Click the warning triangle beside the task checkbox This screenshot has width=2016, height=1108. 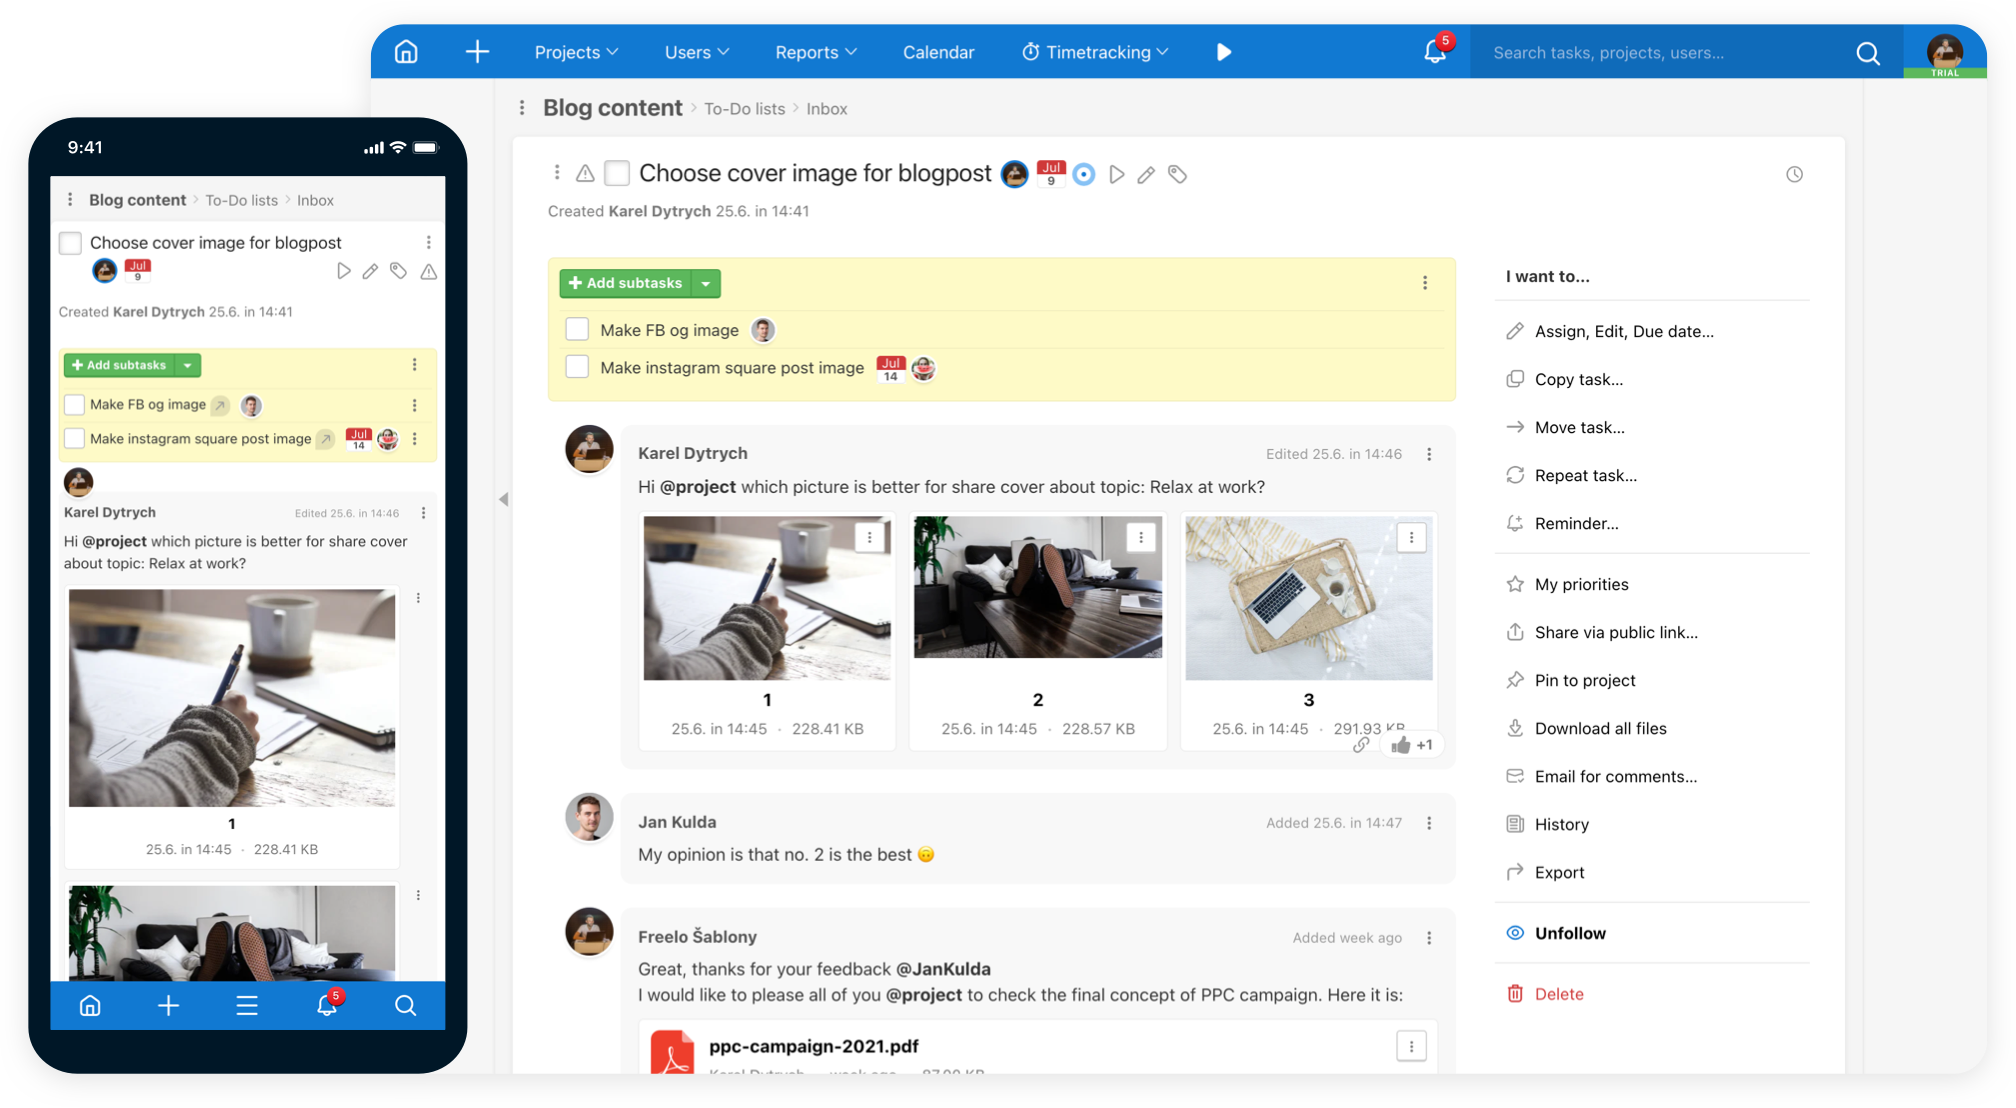pyautogui.click(x=585, y=173)
